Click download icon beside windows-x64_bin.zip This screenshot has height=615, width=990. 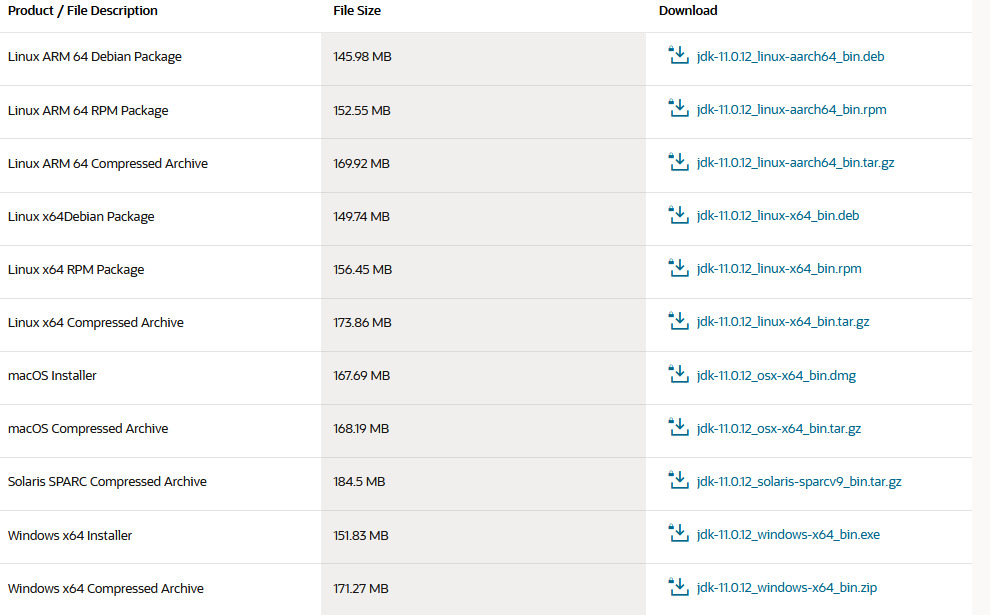[678, 587]
